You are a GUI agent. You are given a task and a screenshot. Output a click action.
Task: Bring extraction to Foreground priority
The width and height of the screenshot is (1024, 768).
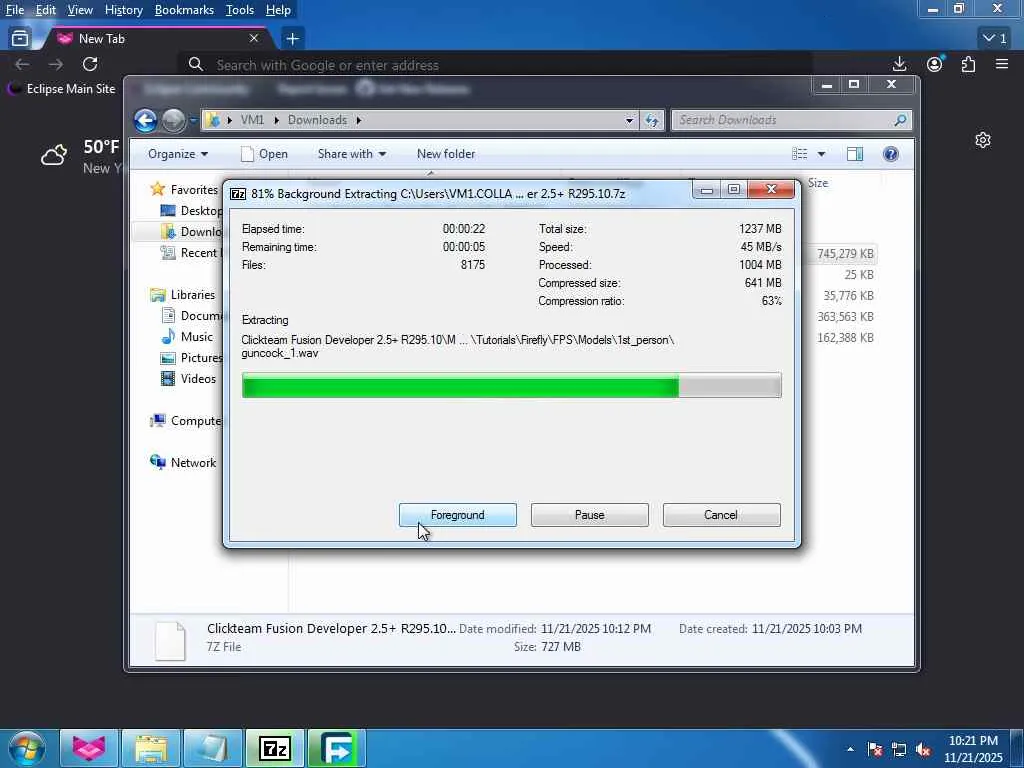[x=457, y=515]
